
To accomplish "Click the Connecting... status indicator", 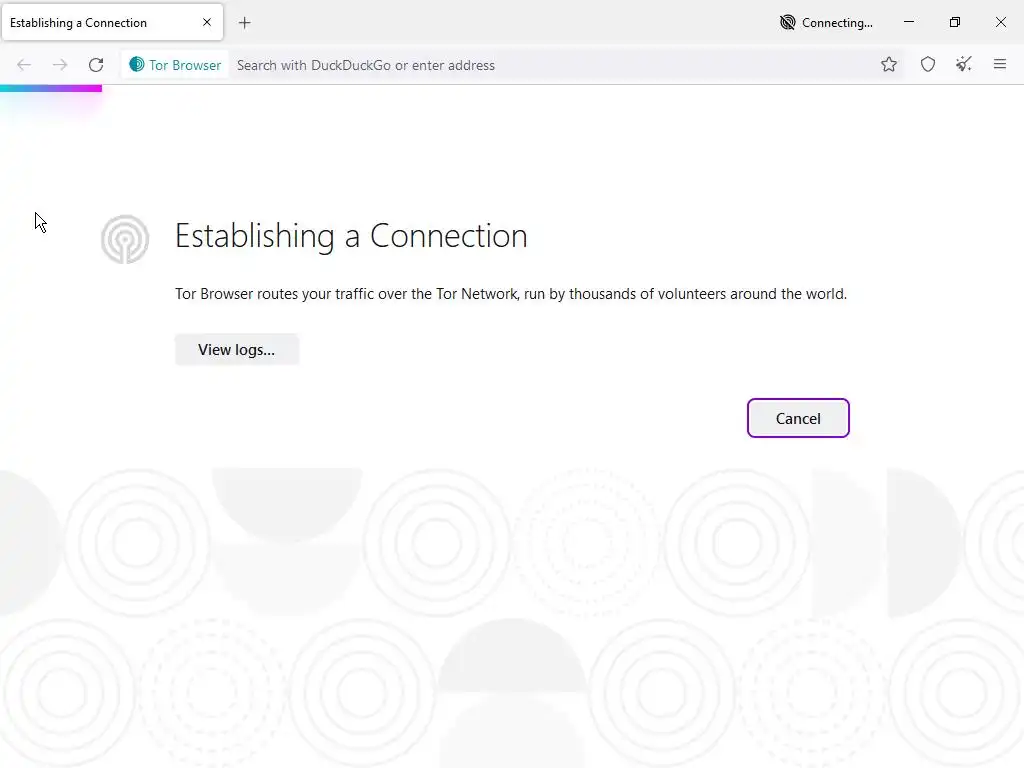I will [x=827, y=23].
